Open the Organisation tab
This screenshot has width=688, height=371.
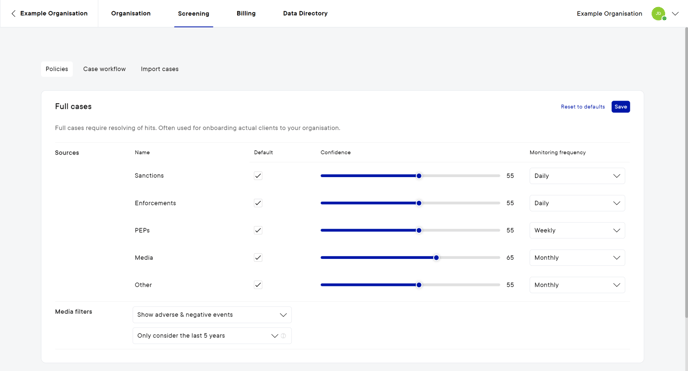point(131,14)
